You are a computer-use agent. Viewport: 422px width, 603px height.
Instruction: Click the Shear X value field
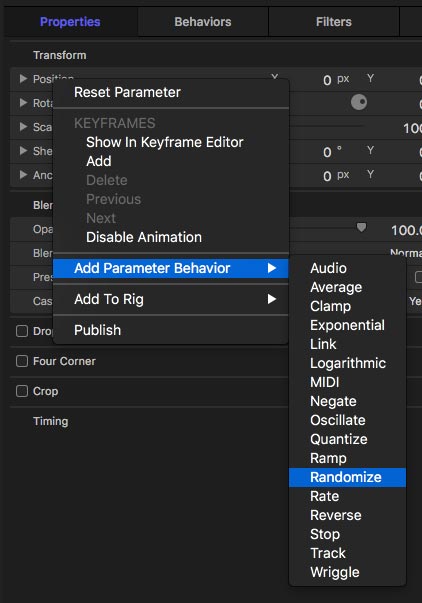327,152
